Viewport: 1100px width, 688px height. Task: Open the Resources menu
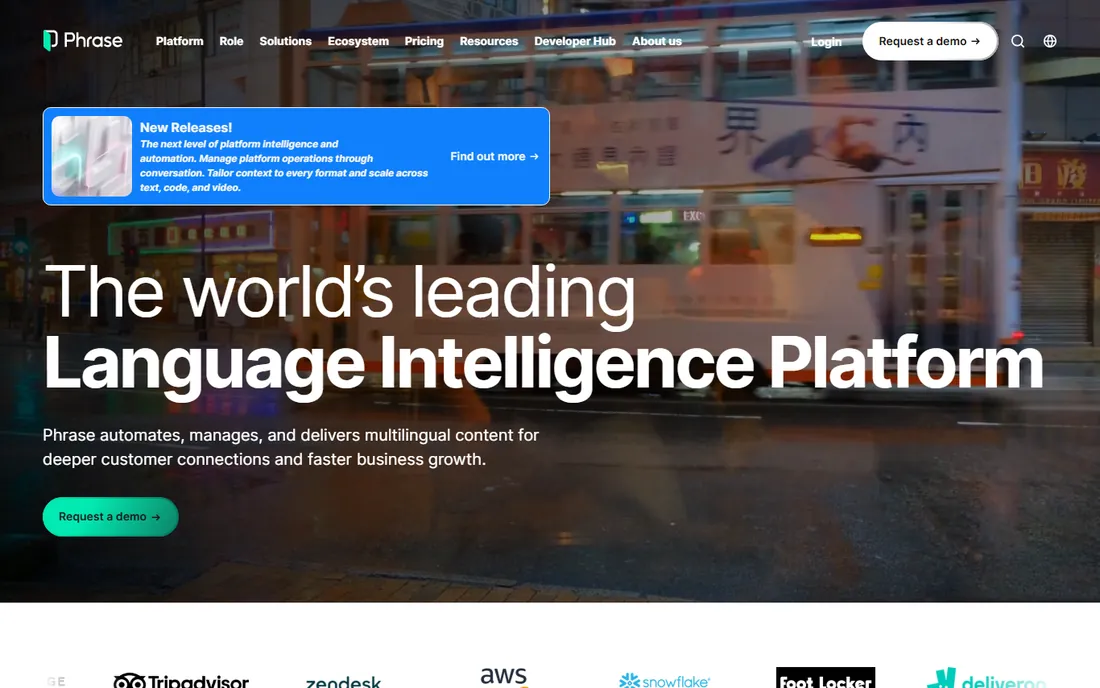489,41
